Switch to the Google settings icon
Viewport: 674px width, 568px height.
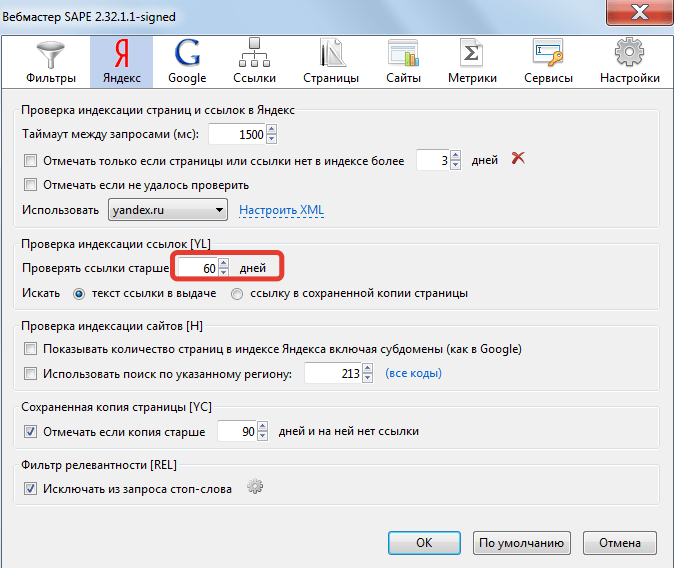(187, 62)
